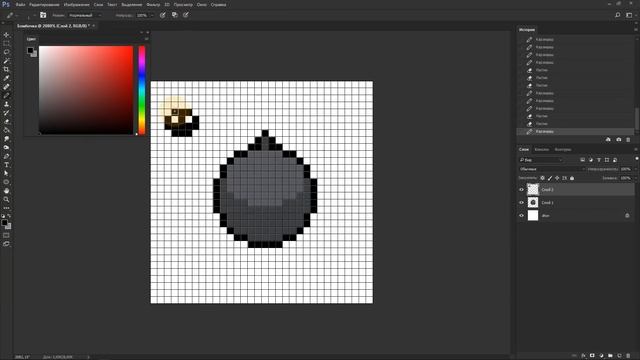Select the Clone Stamp tool
Screen dimensions: 640x360
pos(6,104)
